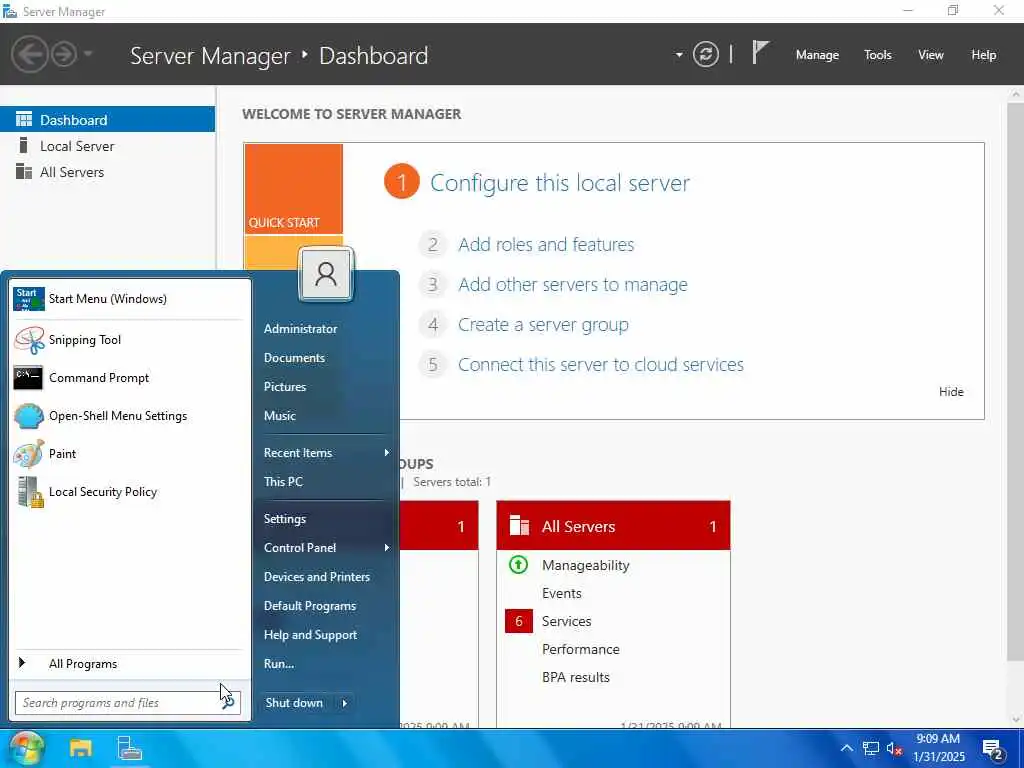Show hidden tray icons chevron
The height and width of the screenshot is (768, 1024).
click(846, 748)
